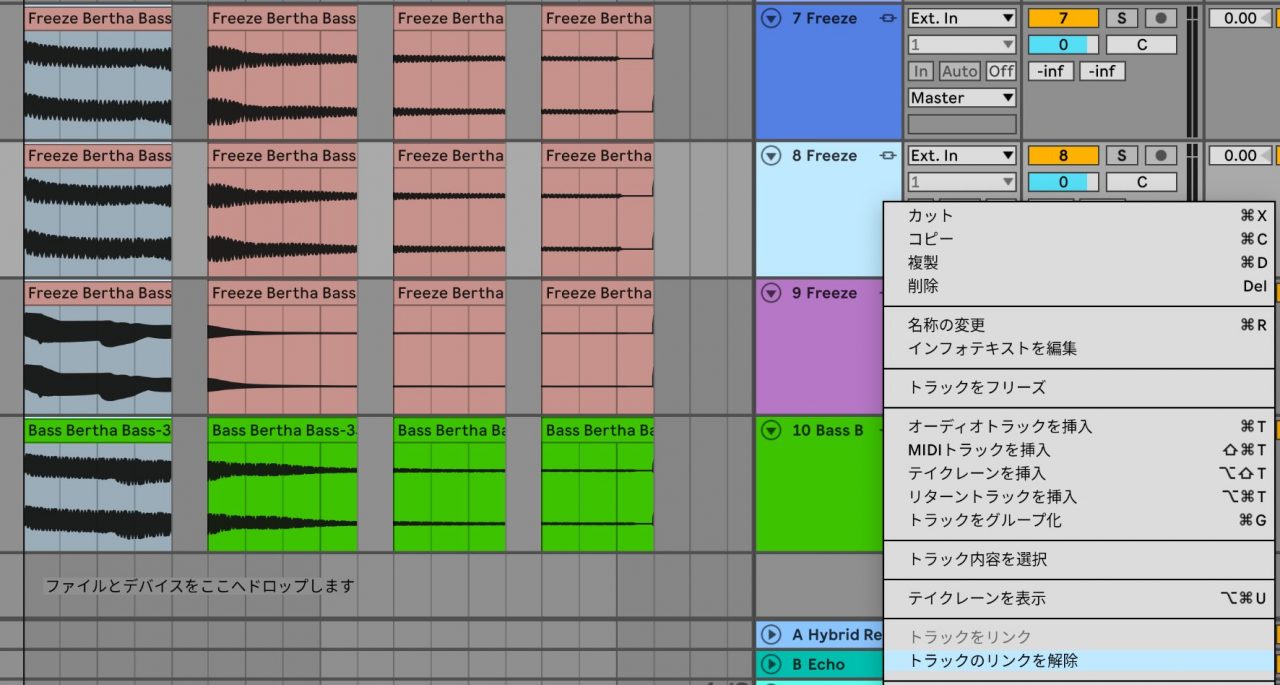Collapse the 9 Freeze track fold arrow

(x=770, y=292)
